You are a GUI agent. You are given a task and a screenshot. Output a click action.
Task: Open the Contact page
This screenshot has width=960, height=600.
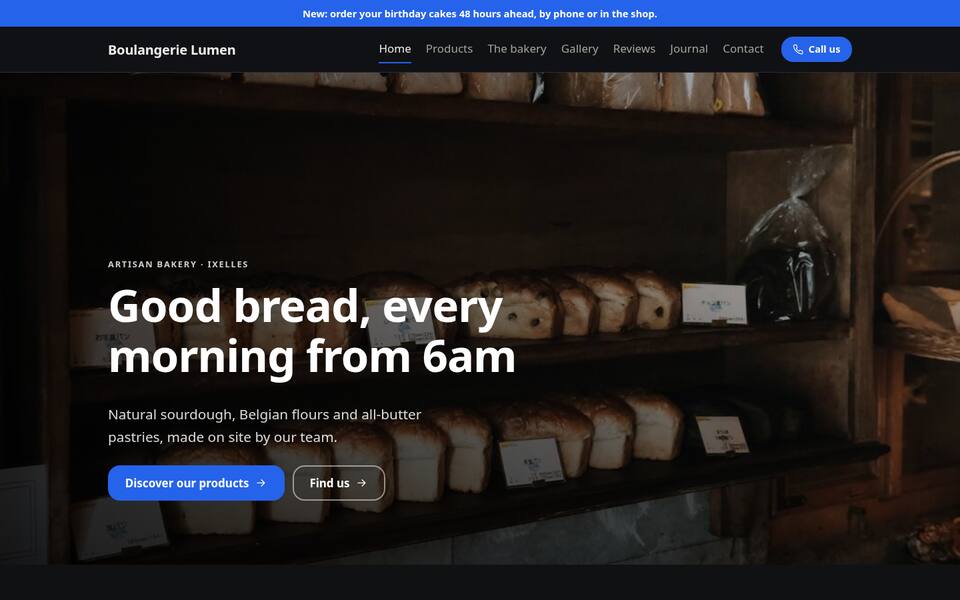point(743,49)
